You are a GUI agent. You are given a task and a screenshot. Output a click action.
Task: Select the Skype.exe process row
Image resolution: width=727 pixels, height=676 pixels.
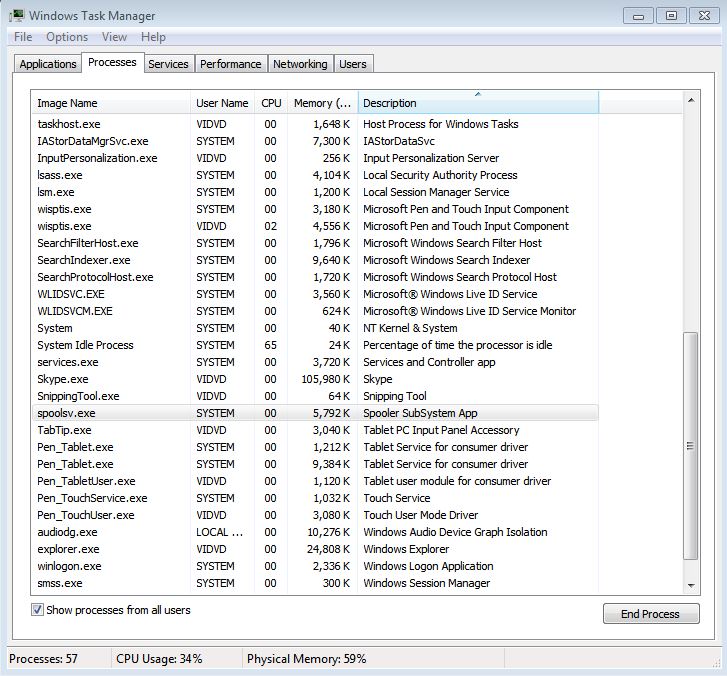click(x=63, y=379)
